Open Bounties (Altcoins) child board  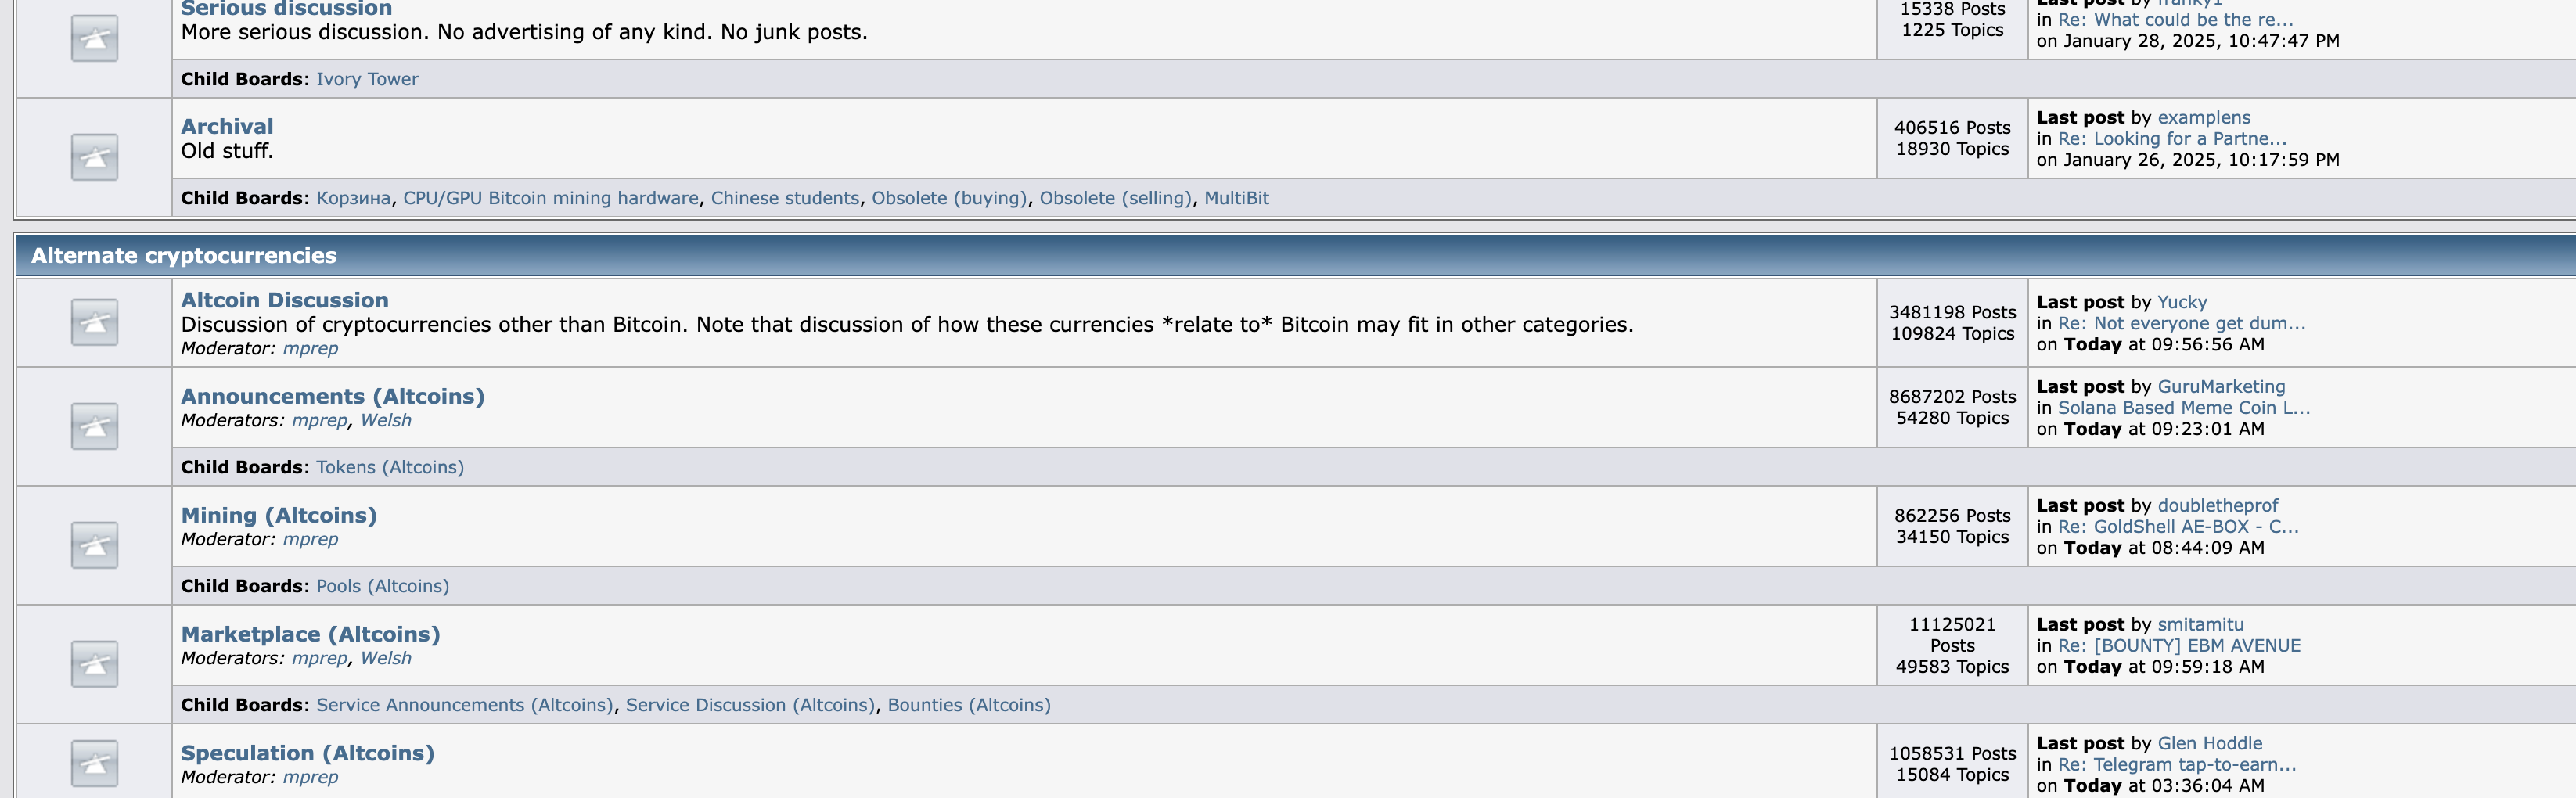click(x=968, y=705)
